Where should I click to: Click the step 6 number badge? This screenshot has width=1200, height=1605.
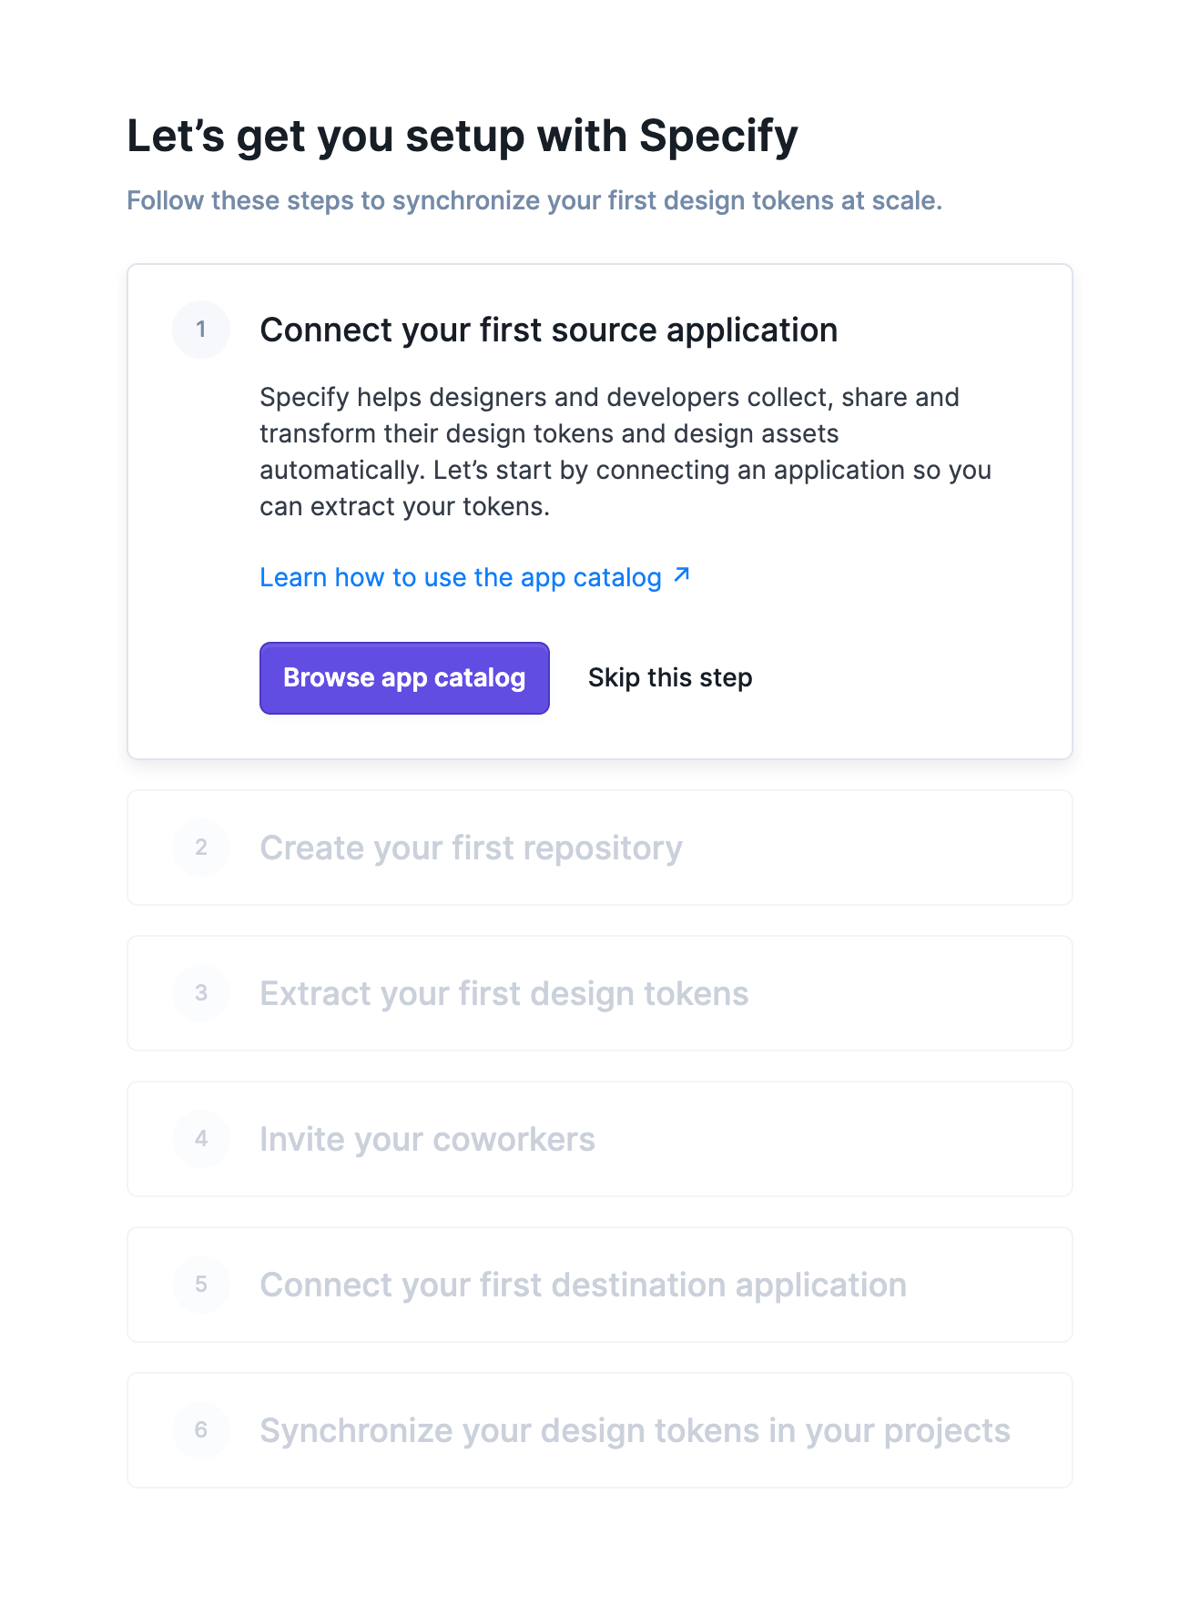201,1430
